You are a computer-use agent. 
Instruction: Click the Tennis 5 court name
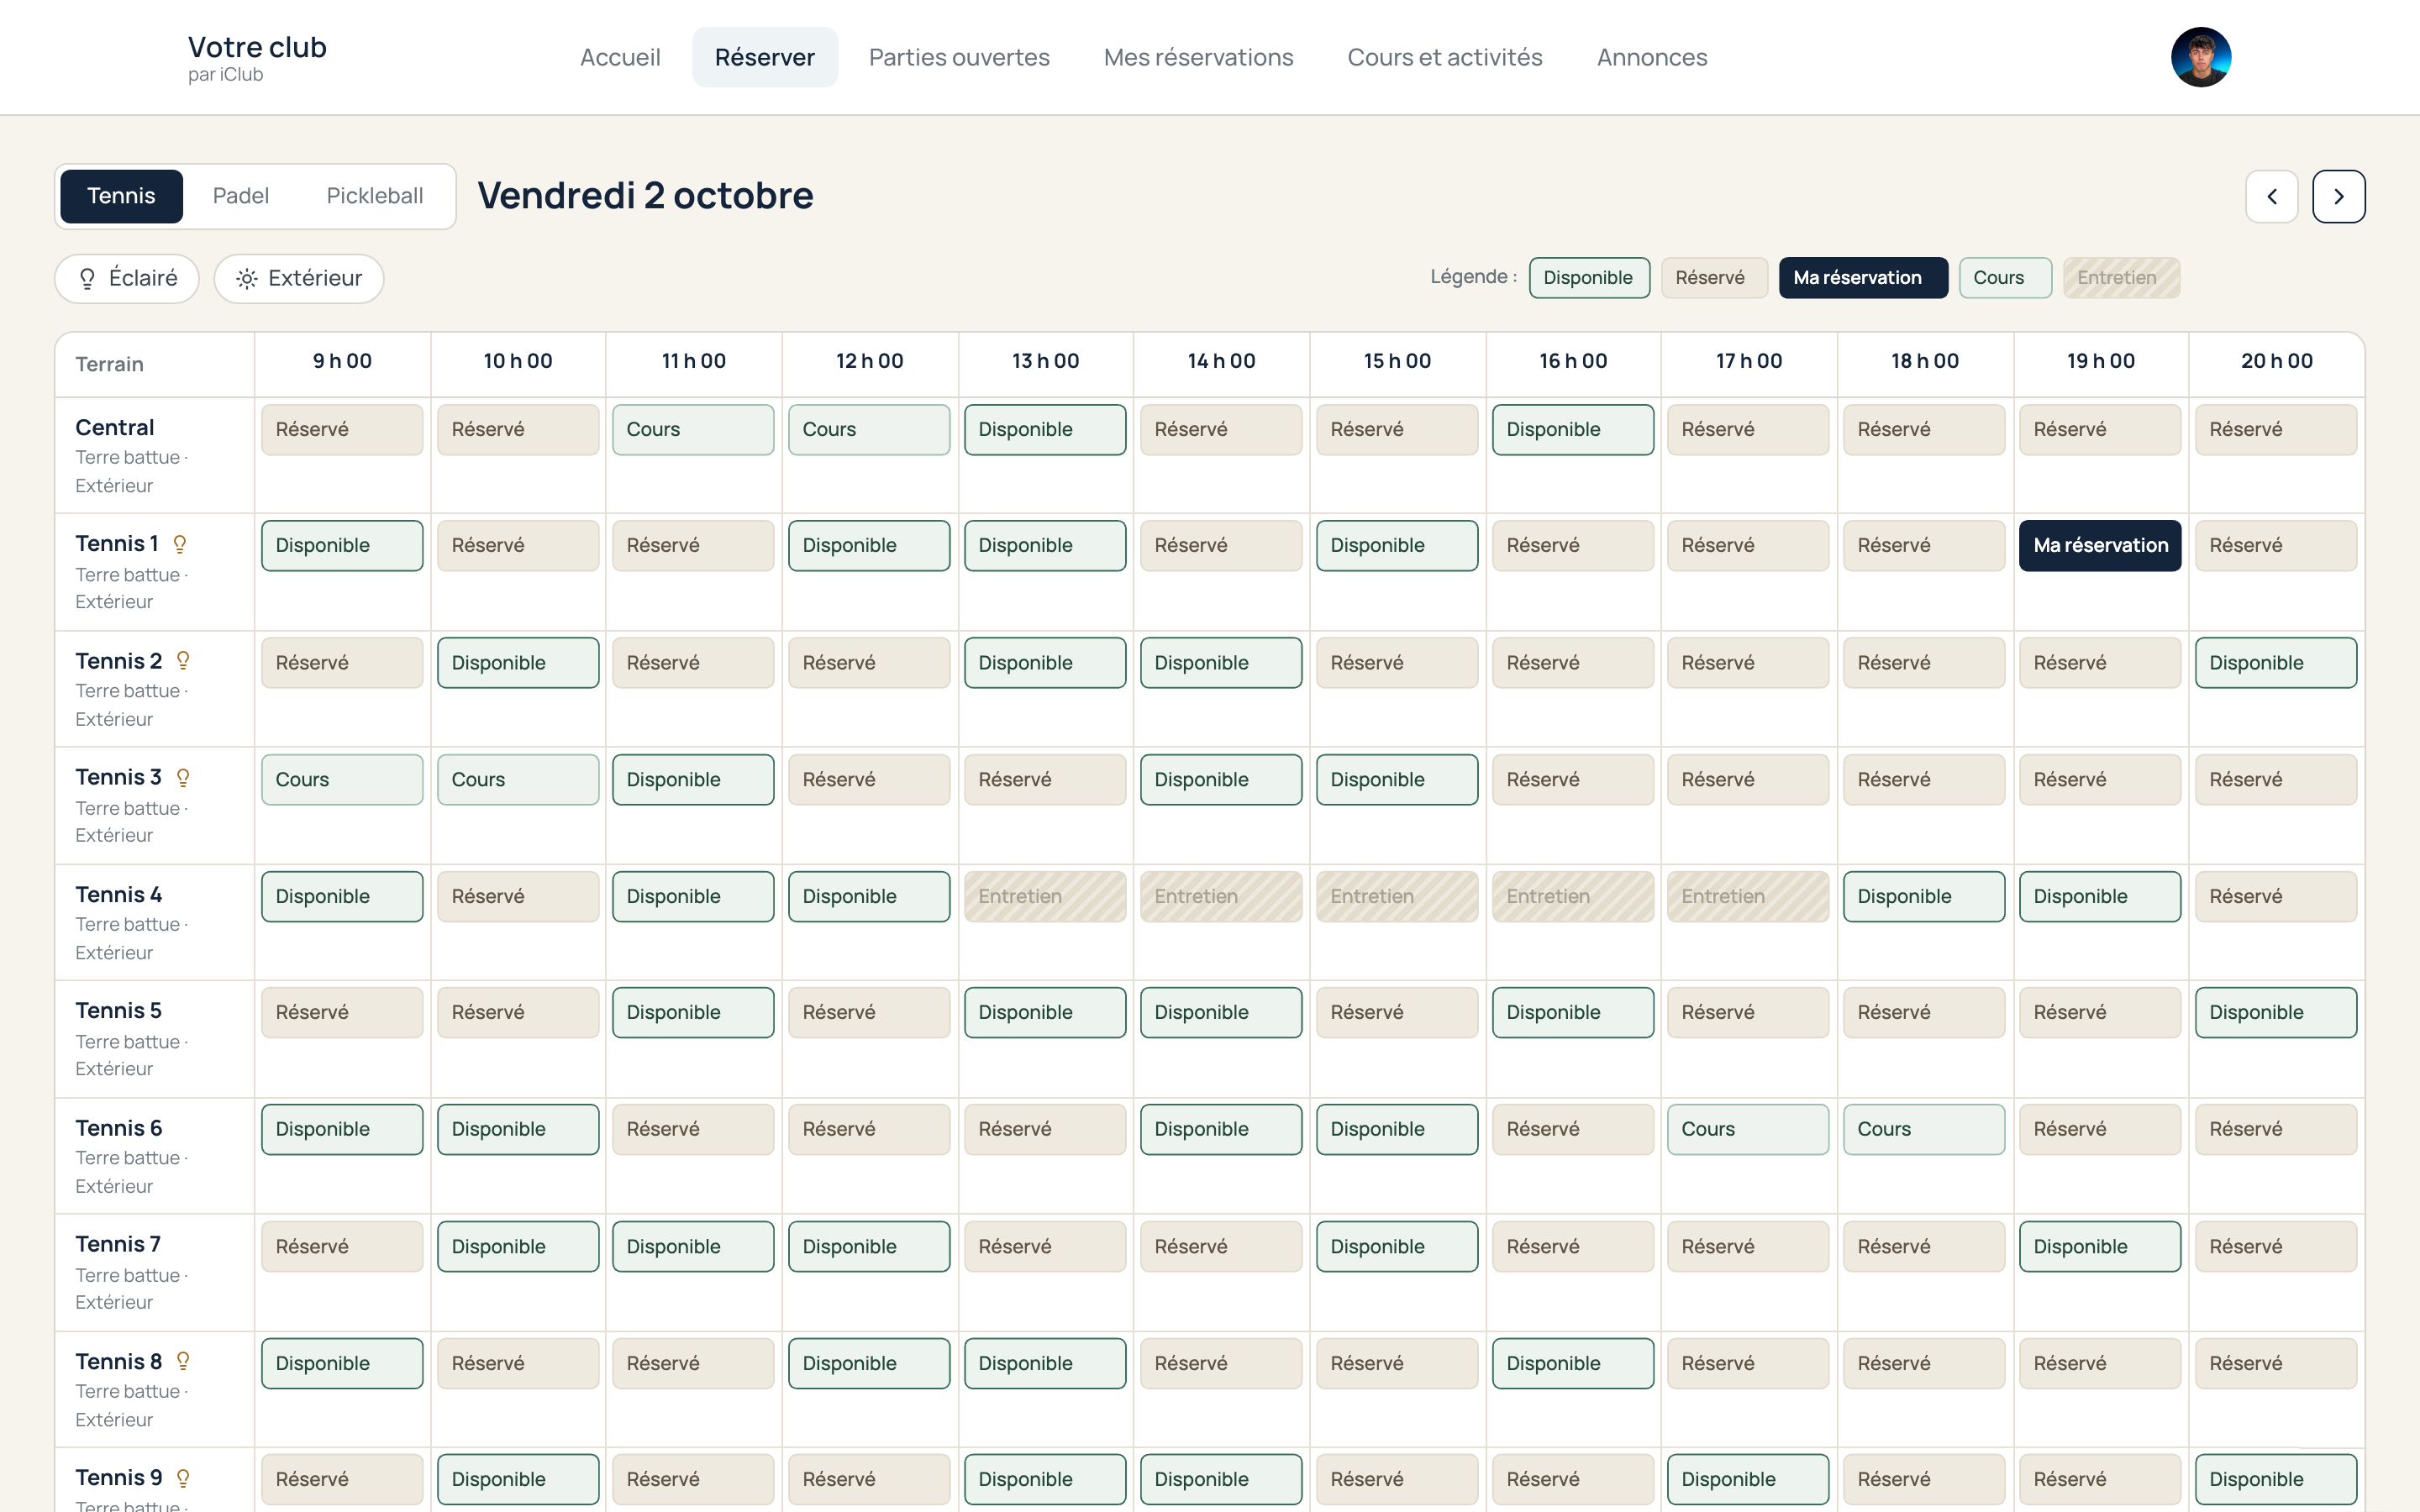pyautogui.click(x=119, y=1011)
